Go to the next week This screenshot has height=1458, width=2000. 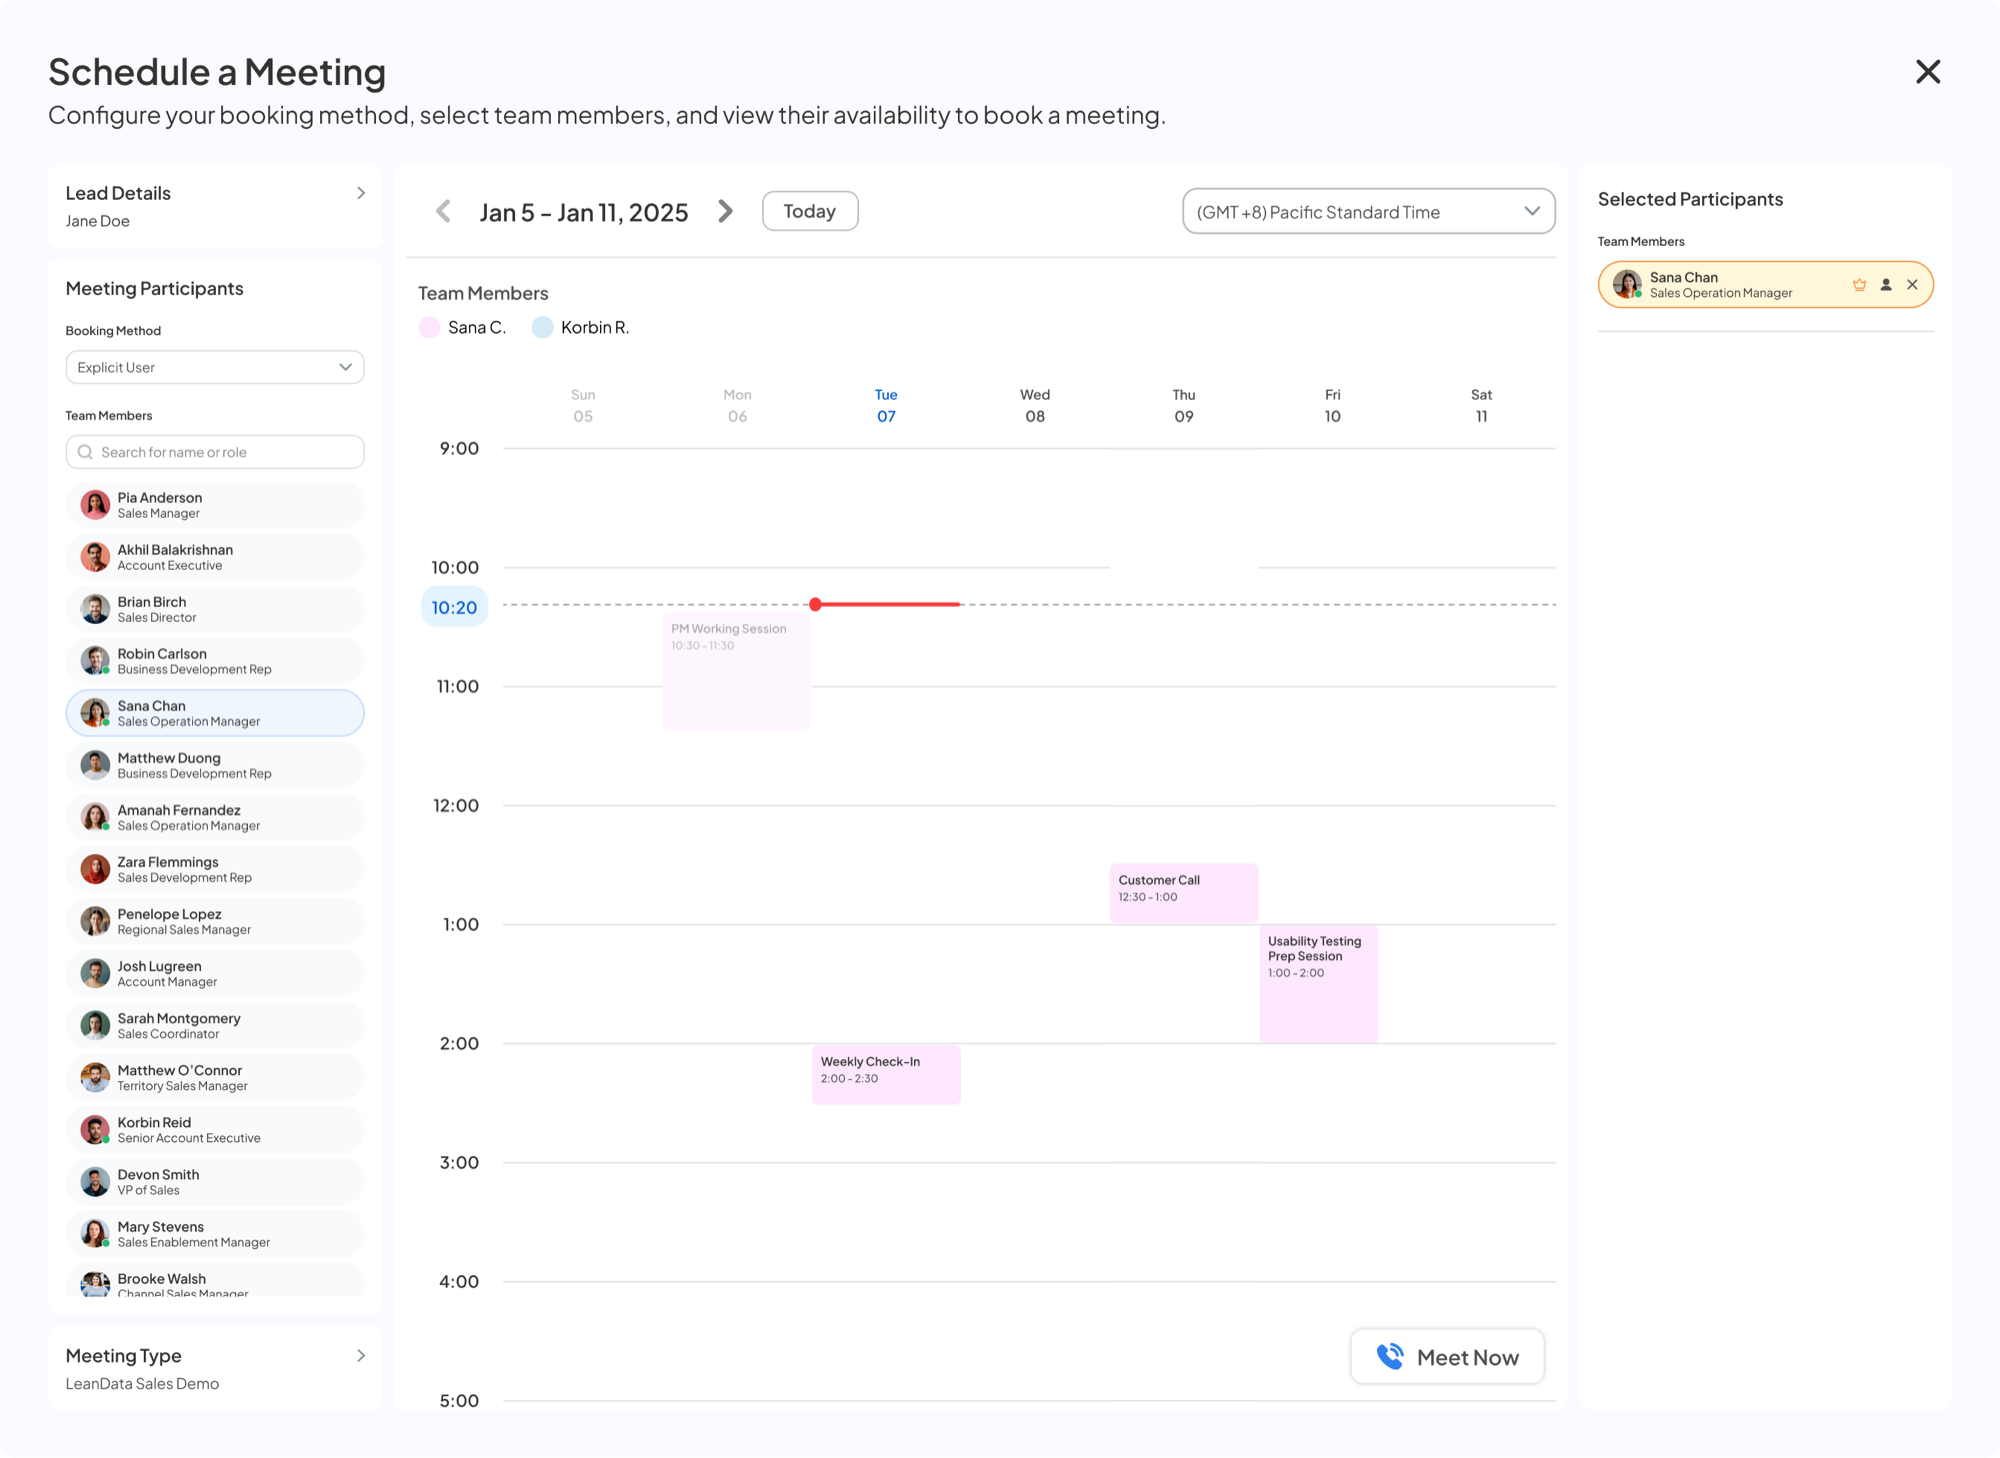tap(726, 211)
